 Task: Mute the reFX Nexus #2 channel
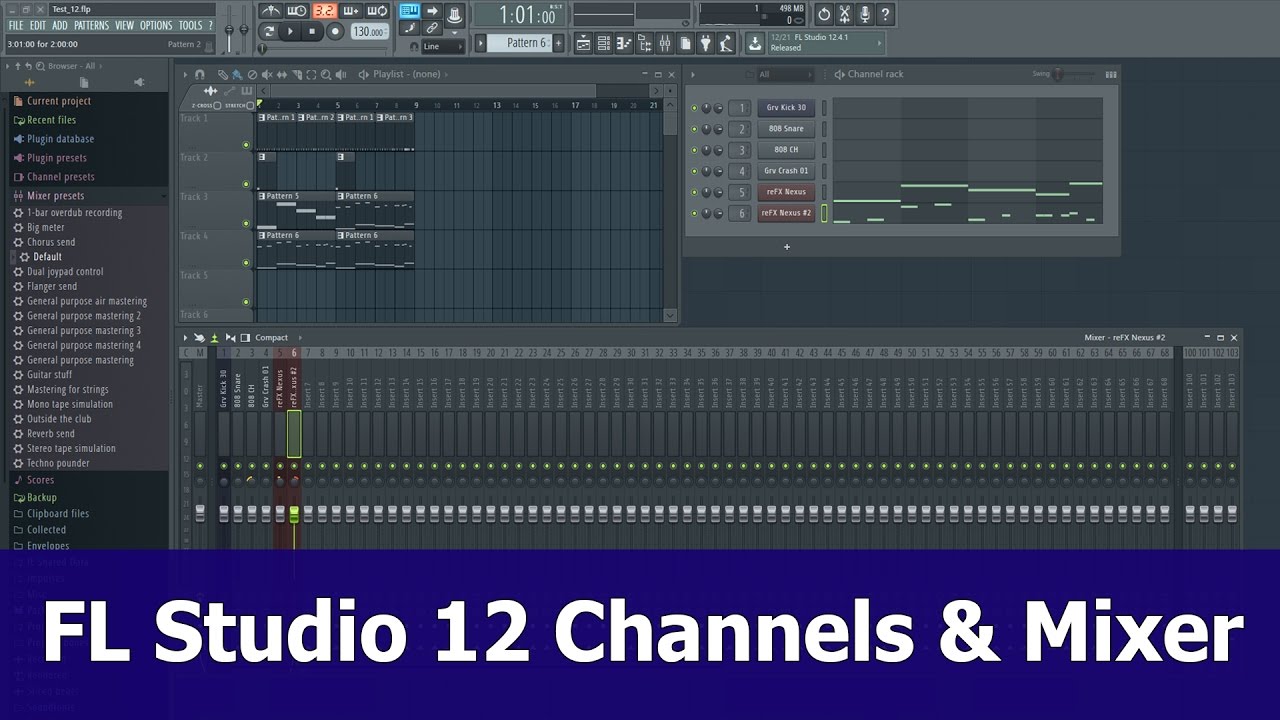click(x=694, y=213)
